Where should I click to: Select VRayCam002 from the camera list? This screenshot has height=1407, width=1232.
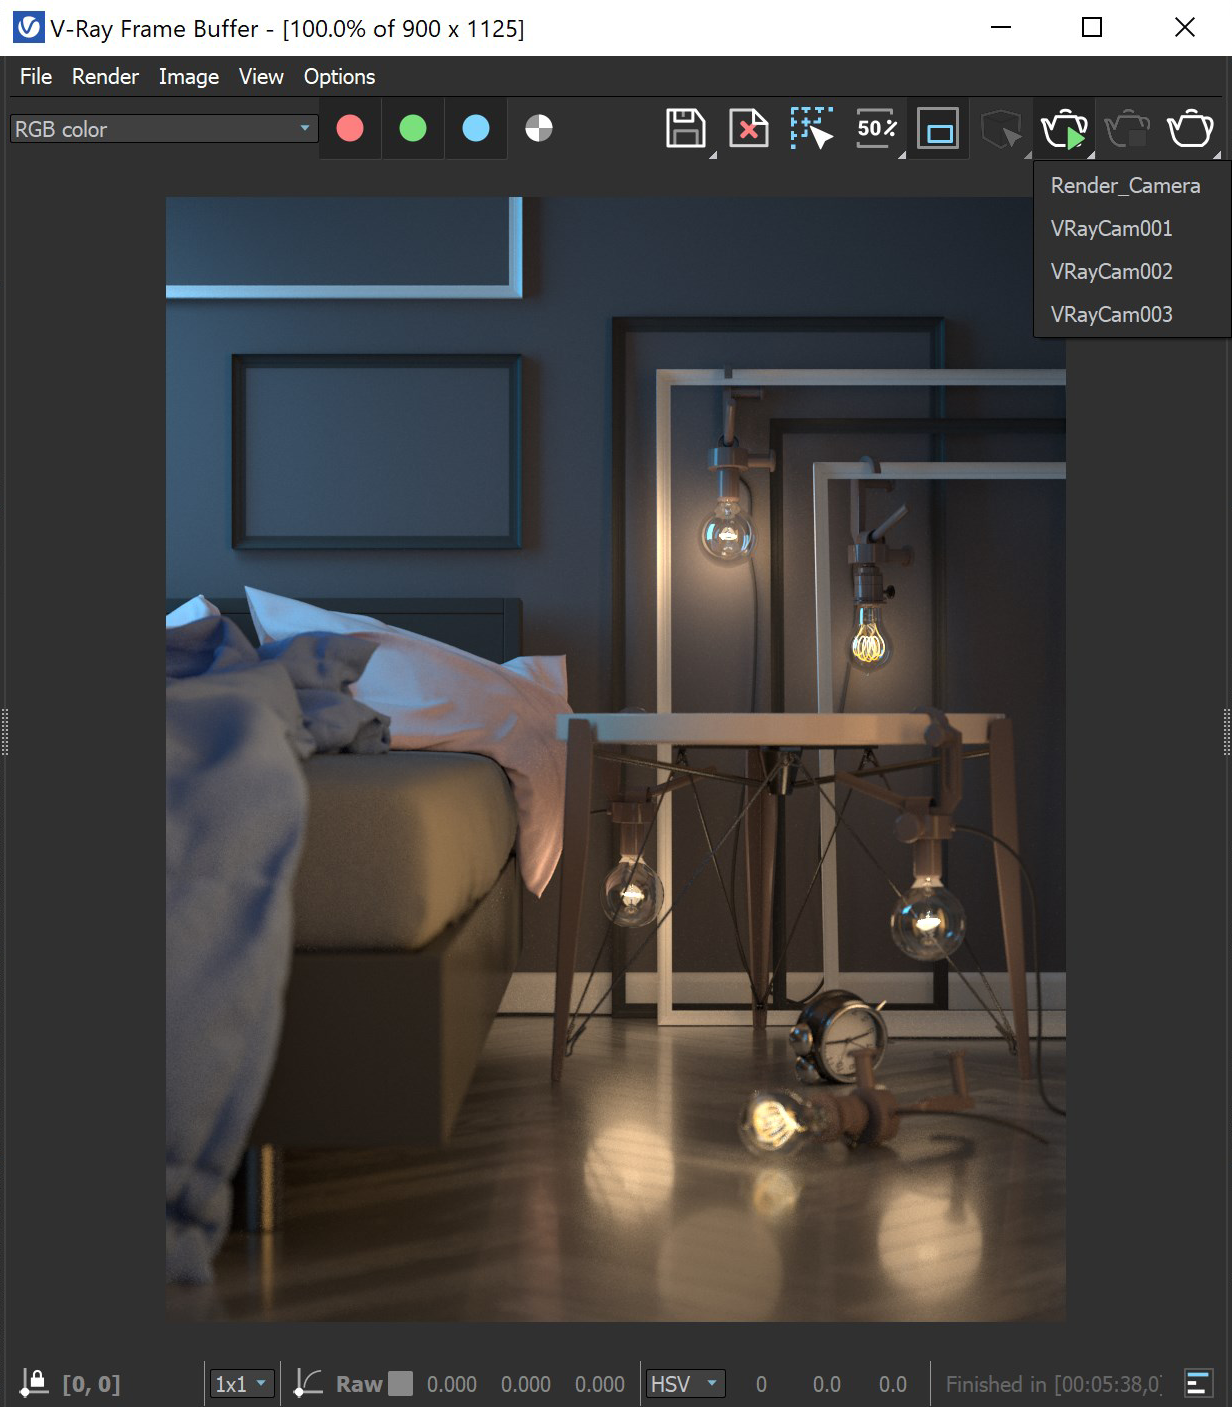click(x=1111, y=272)
